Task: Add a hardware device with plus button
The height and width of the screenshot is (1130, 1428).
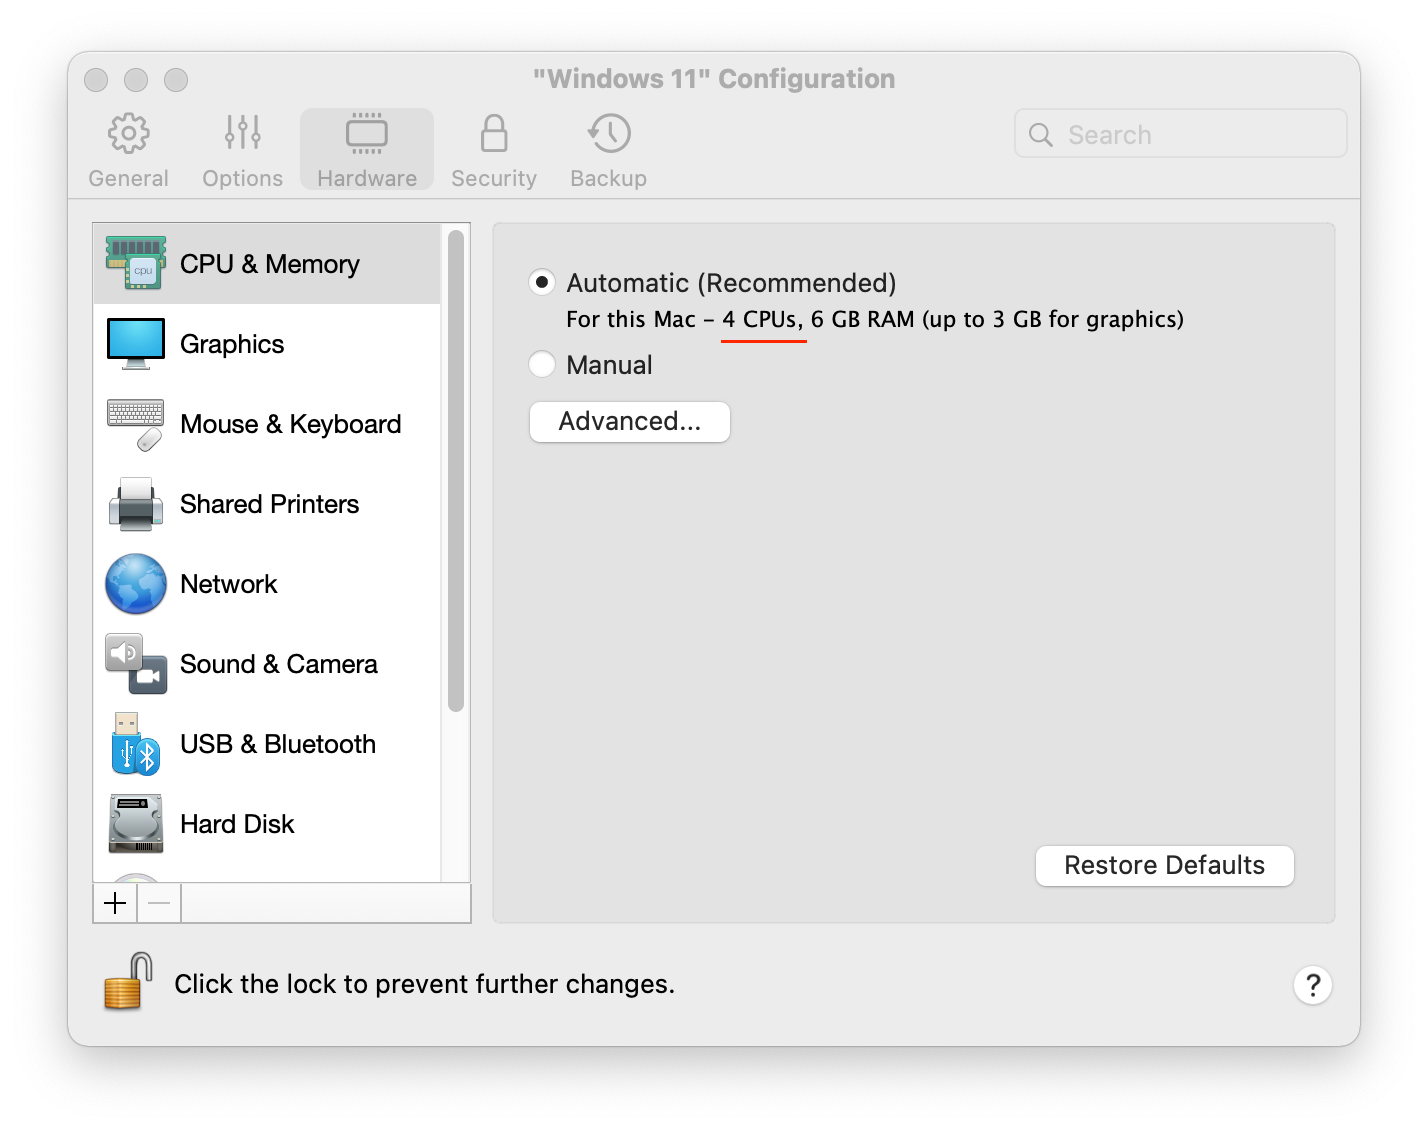Action: click(x=115, y=904)
